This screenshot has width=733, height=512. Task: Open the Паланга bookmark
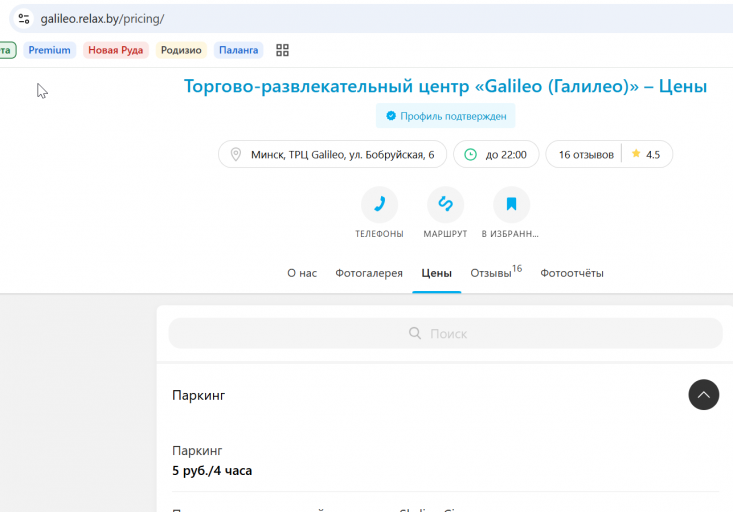[238, 50]
